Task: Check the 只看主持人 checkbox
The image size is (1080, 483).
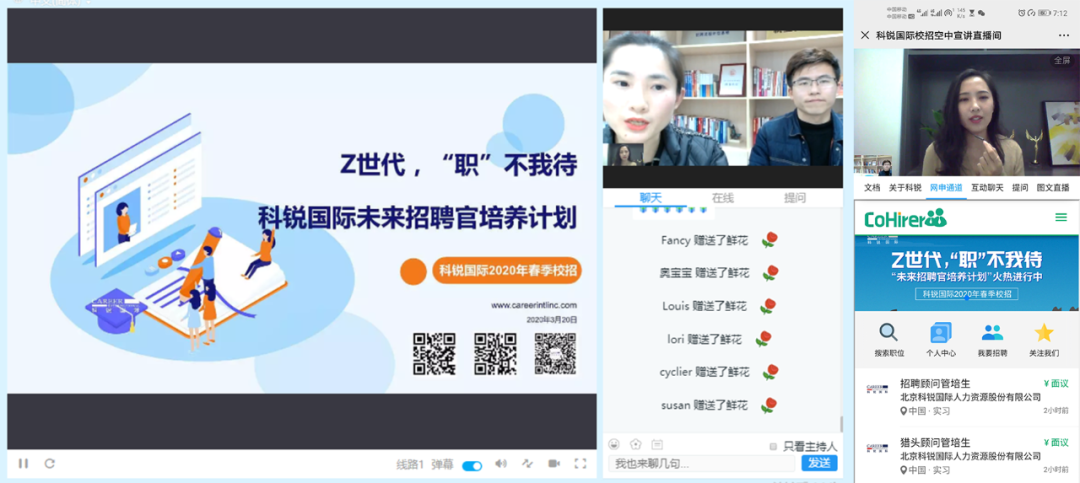Action: tap(773, 446)
